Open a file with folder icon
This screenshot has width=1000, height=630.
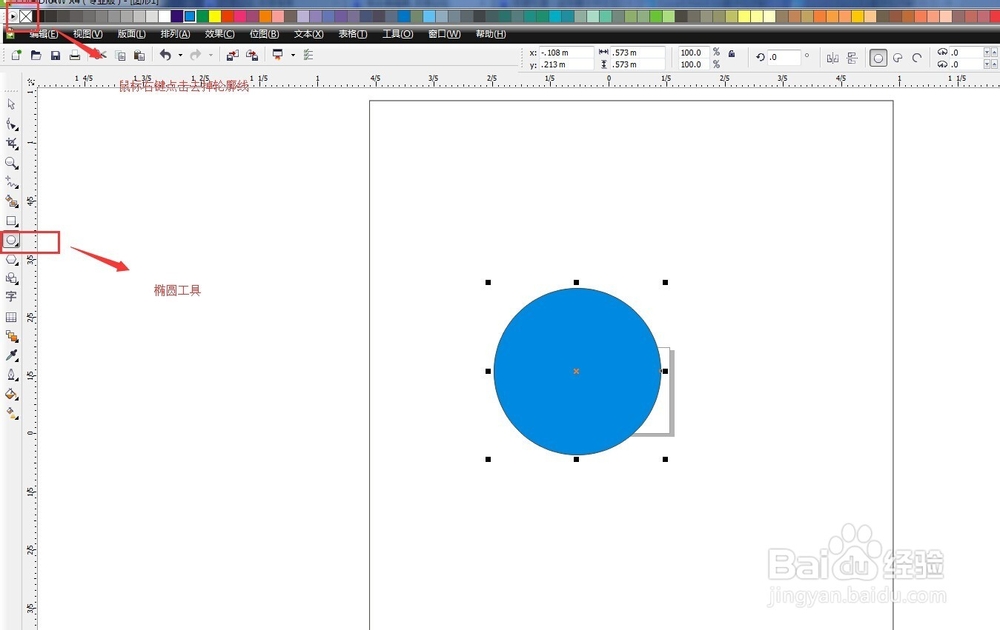(36, 55)
